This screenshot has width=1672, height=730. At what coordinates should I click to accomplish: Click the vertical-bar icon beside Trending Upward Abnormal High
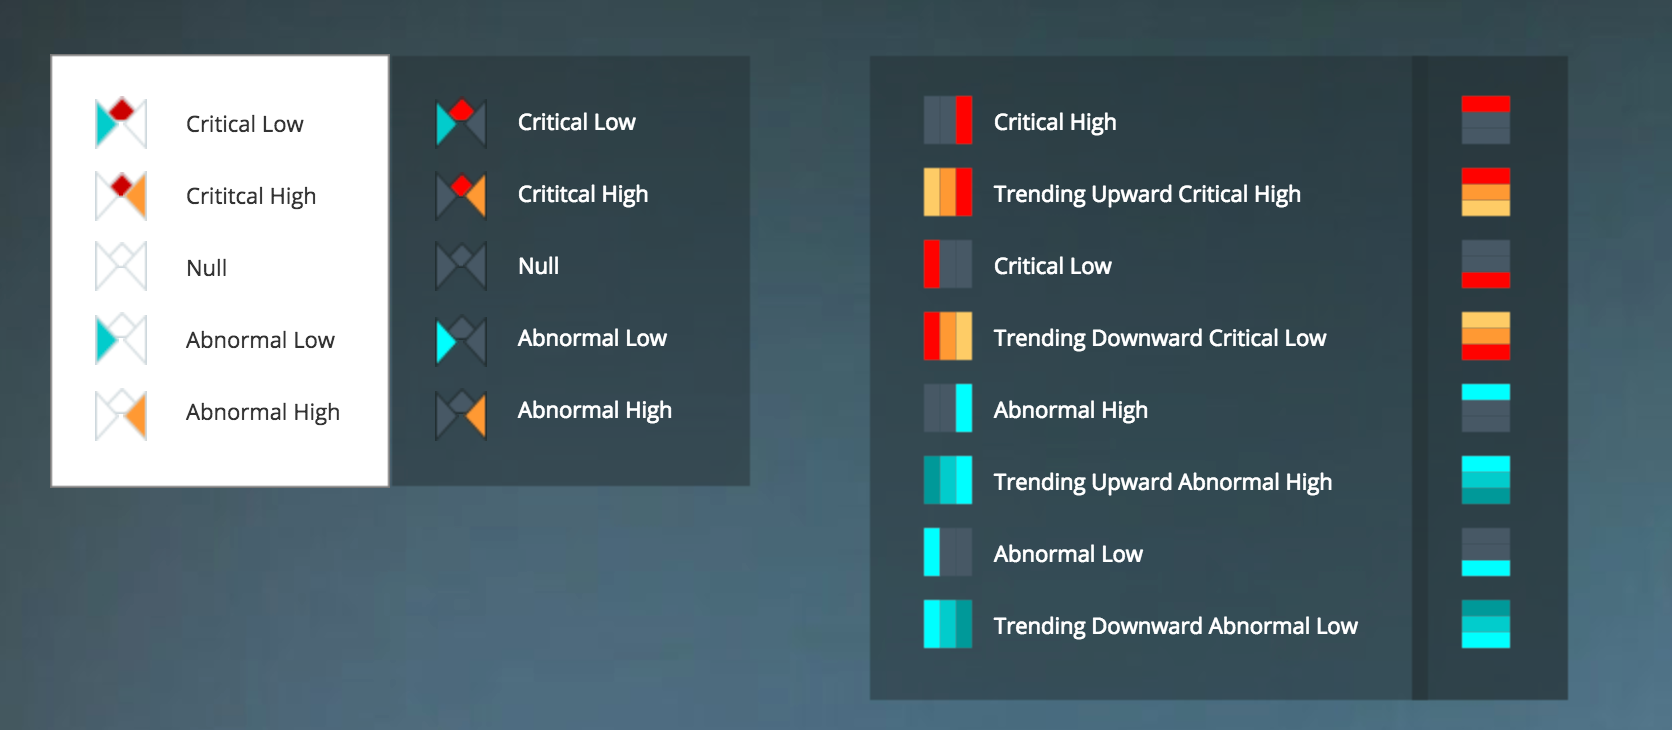point(948,480)
